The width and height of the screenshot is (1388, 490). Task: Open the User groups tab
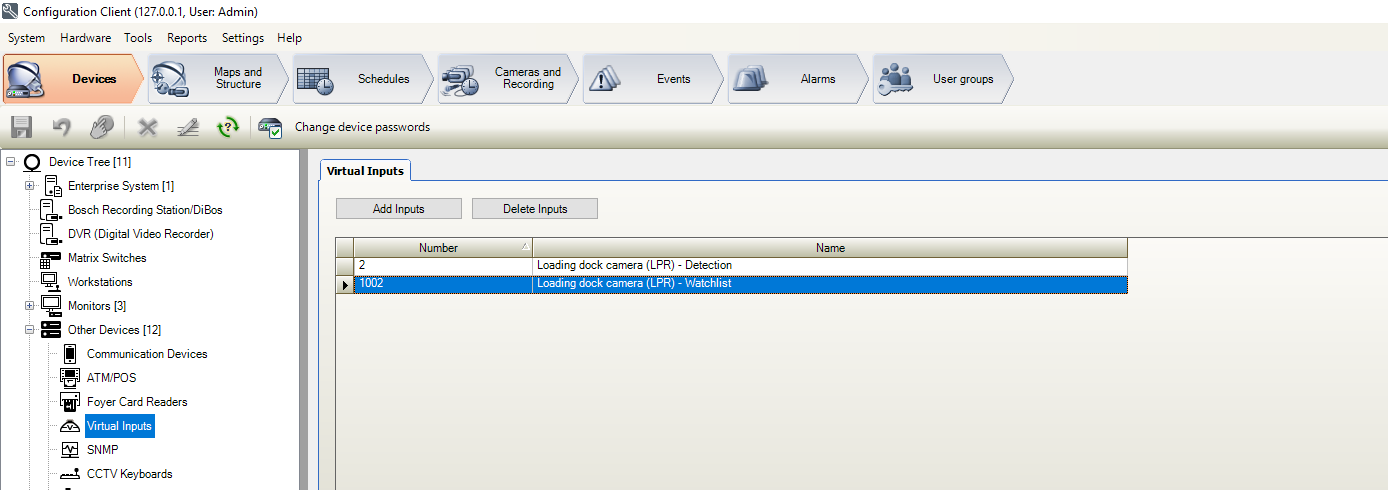tap(943, 79)
